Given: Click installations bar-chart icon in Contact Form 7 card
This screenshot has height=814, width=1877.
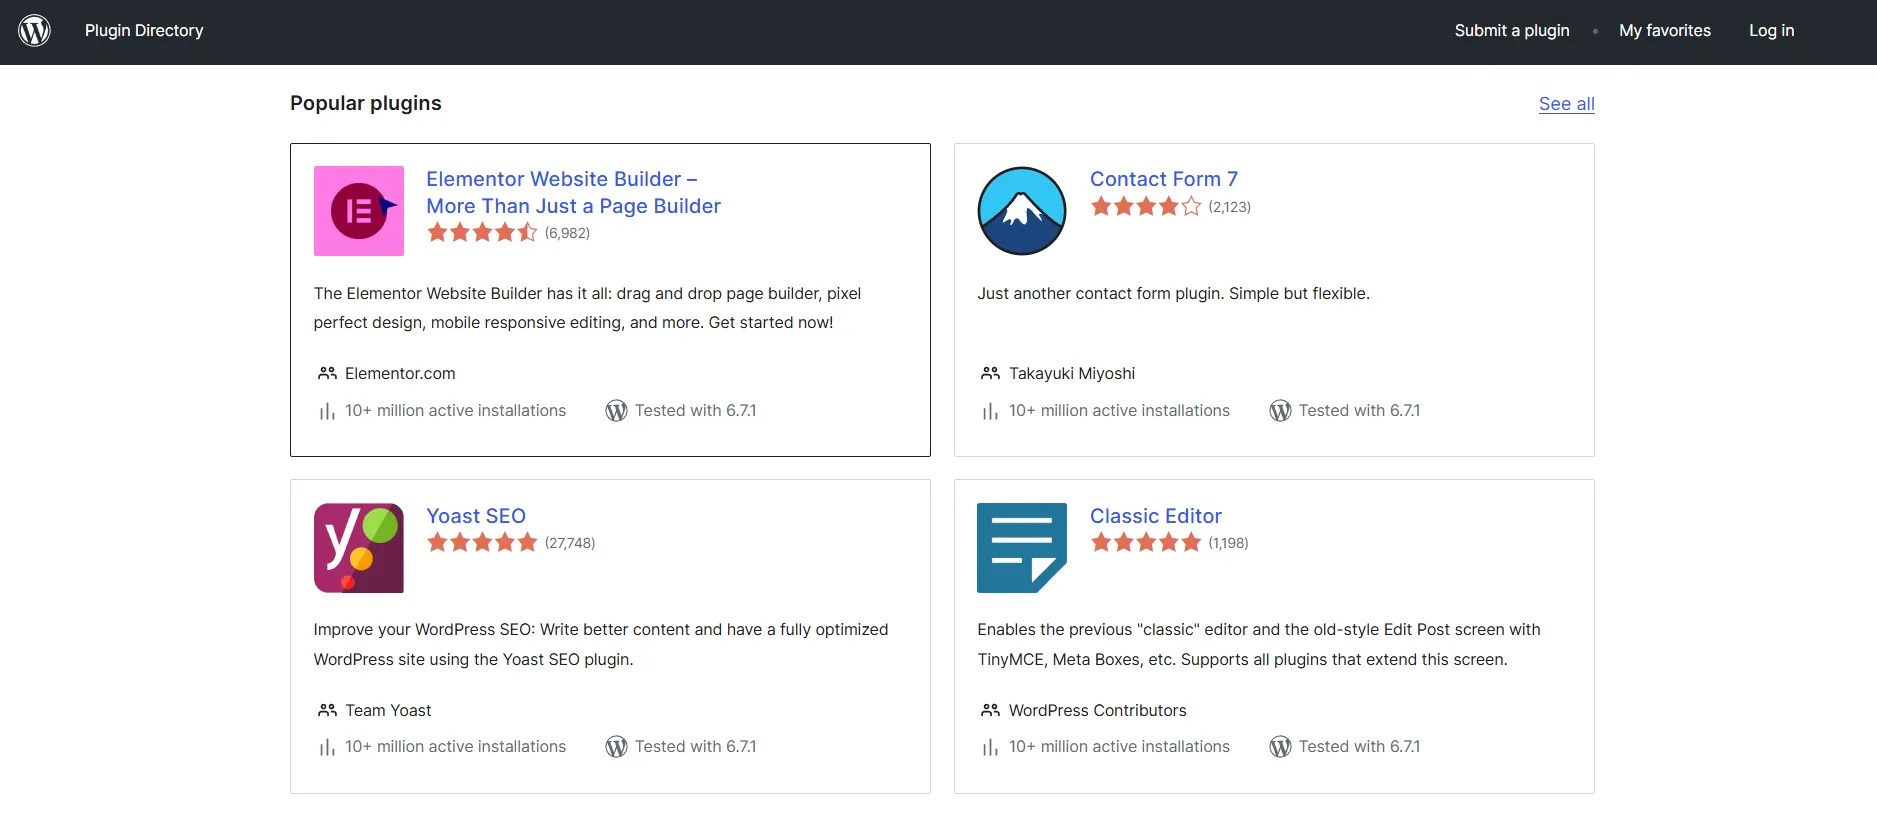Looking at the screenshot, I should point(990,411).
